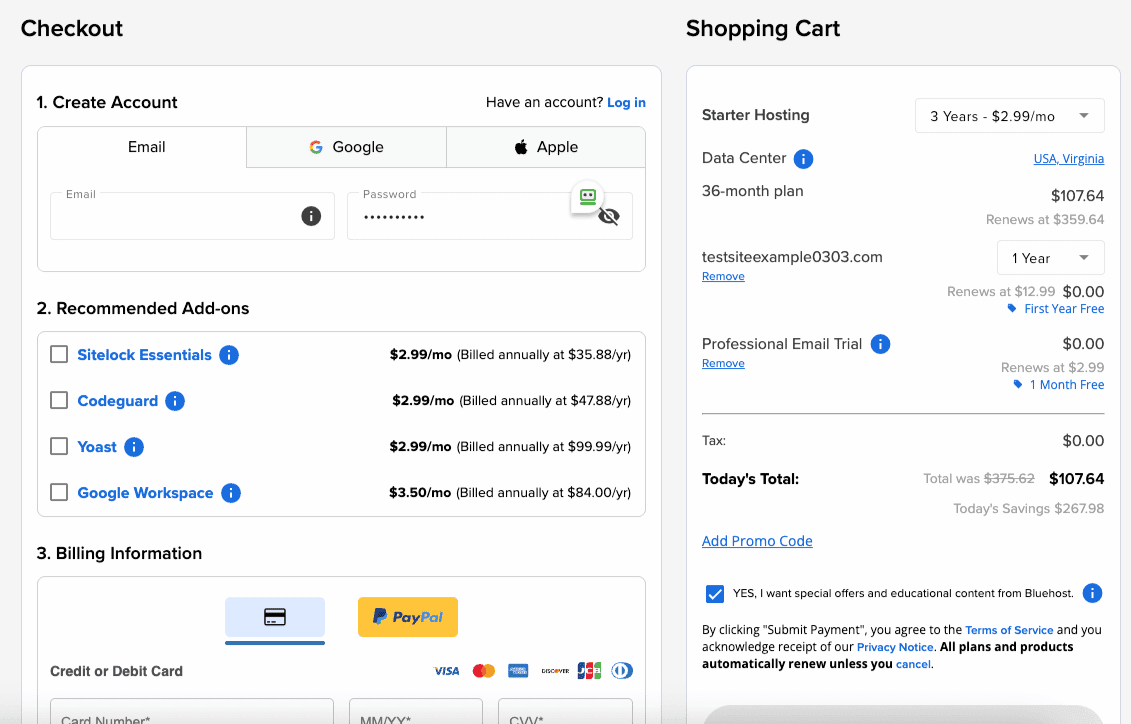Viewport: 1131px width, 724px height.
Task: Choose PayPal payment method
Action: [x=408, y=617]
